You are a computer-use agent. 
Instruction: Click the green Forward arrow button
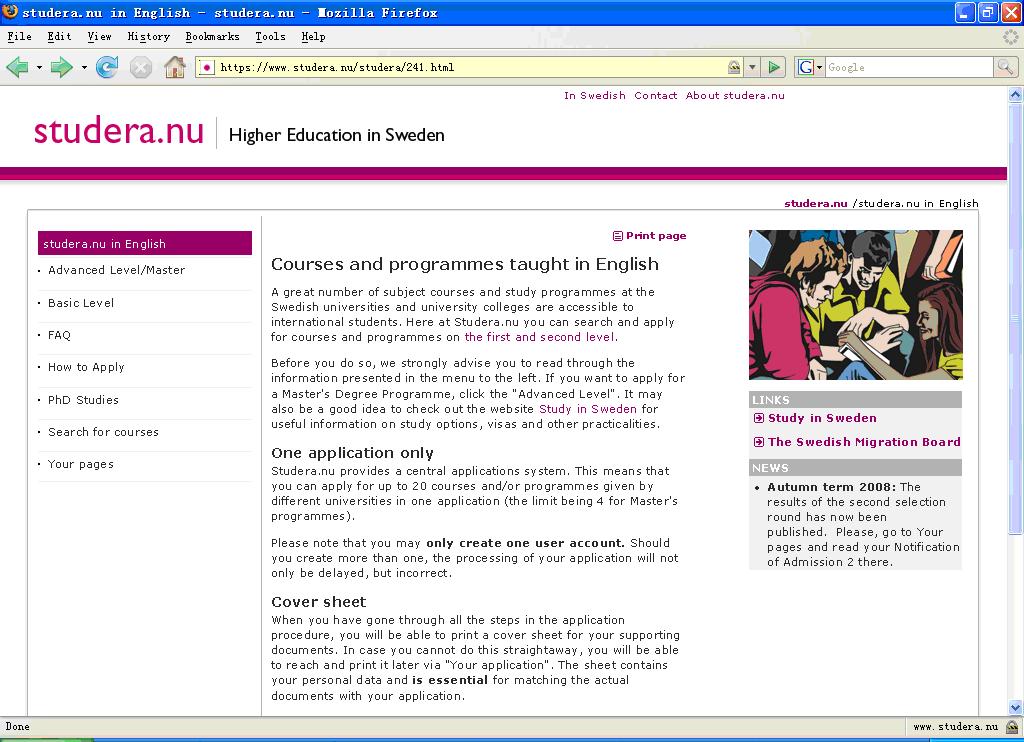pos(61,67)
